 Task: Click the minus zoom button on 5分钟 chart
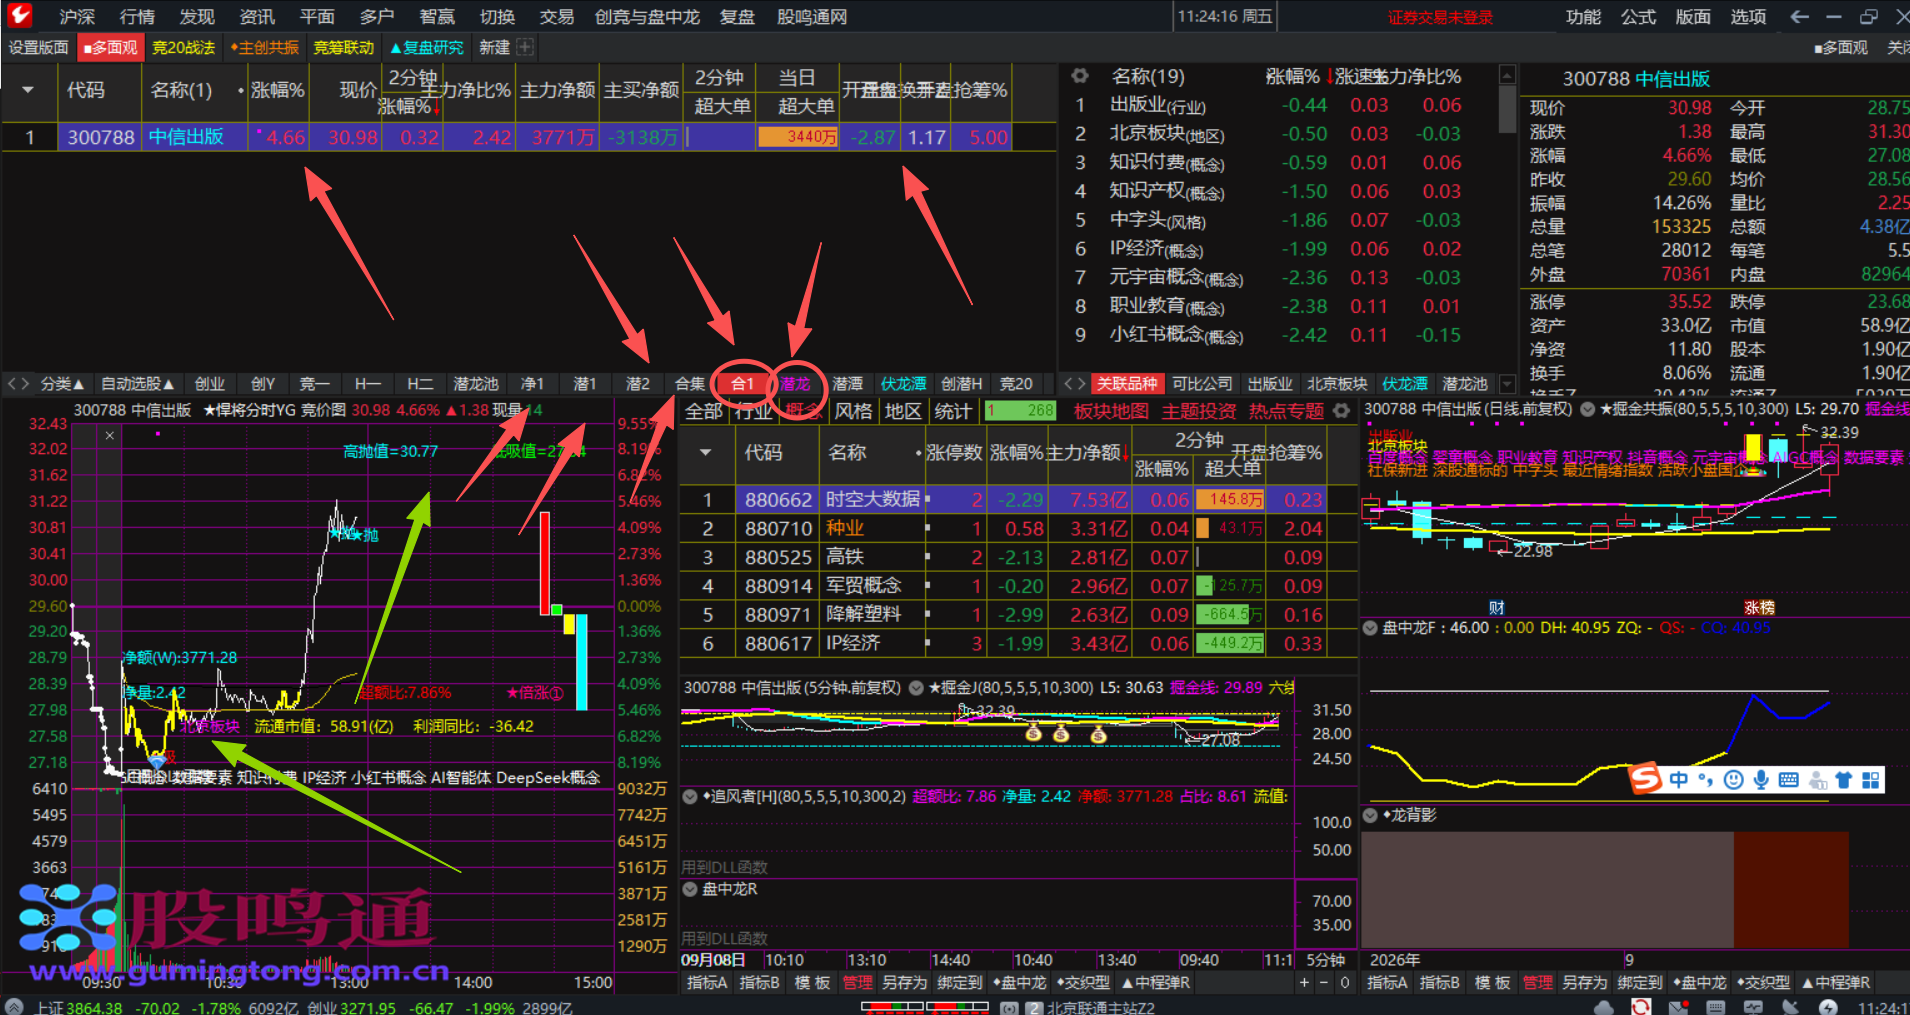pyautogui.click(x=1324, y=983)
